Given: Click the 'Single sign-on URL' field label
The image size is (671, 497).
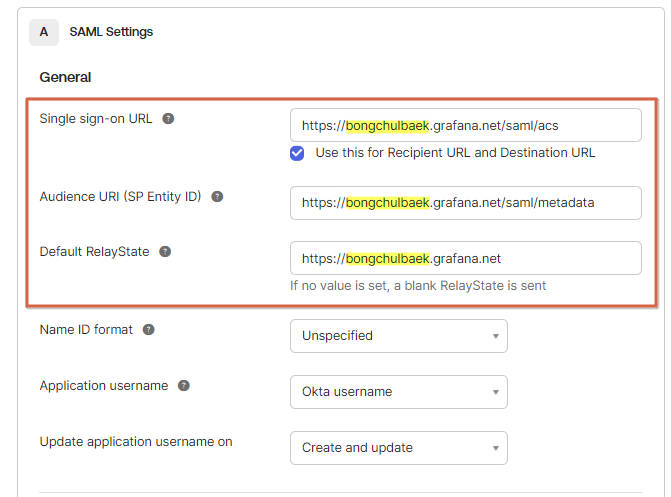Looking at the screenshot, I should click(96, 118).
